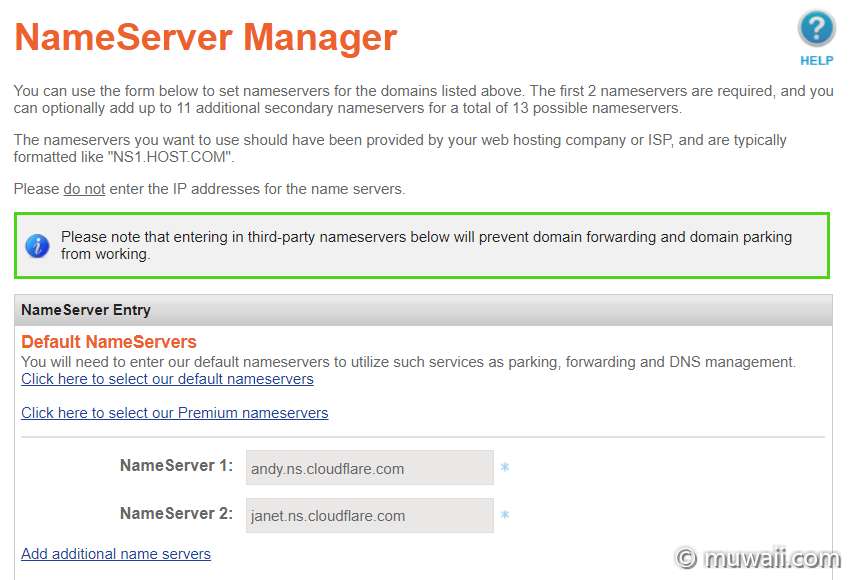
Task: Click the paragraph mentioning NS1.HOST.COM
Action: point(400,149)
